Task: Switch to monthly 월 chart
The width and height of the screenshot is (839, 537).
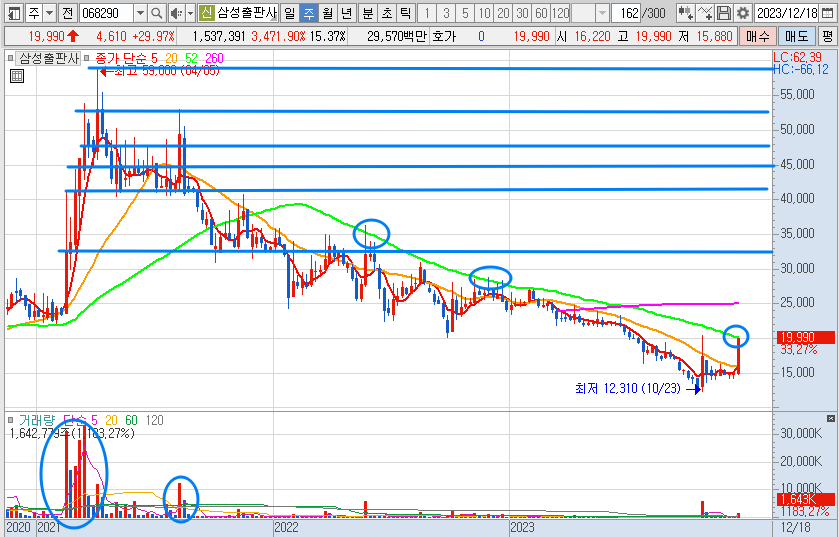Action: pos(327,13)
